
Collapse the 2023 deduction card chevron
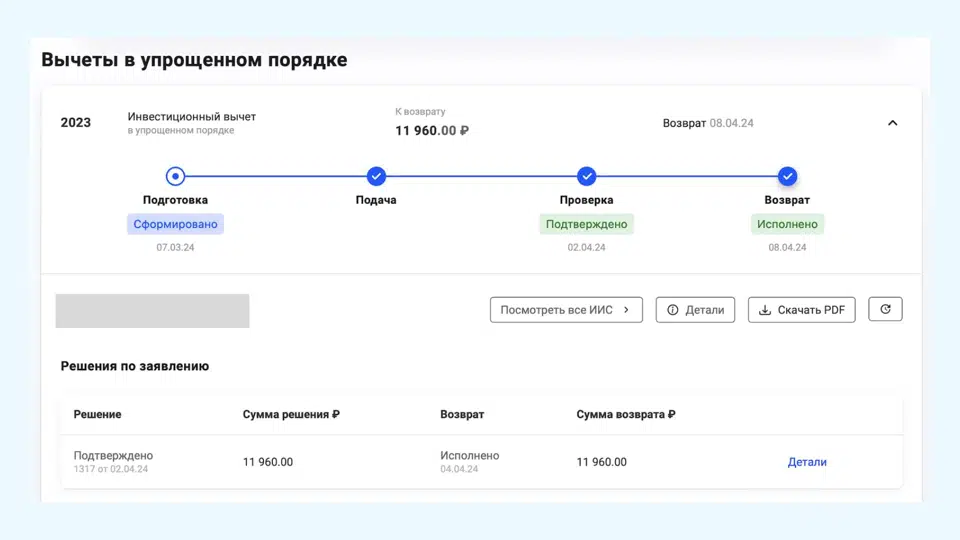coord(892,123)
